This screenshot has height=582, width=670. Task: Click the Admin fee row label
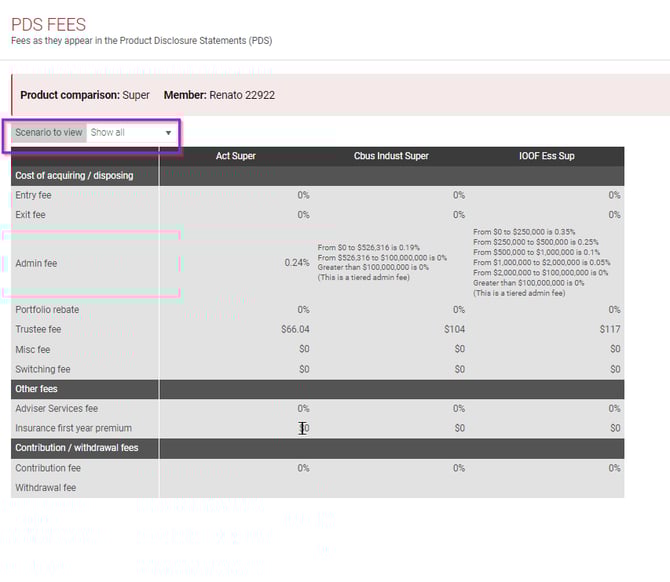click(x=36, y=264)
